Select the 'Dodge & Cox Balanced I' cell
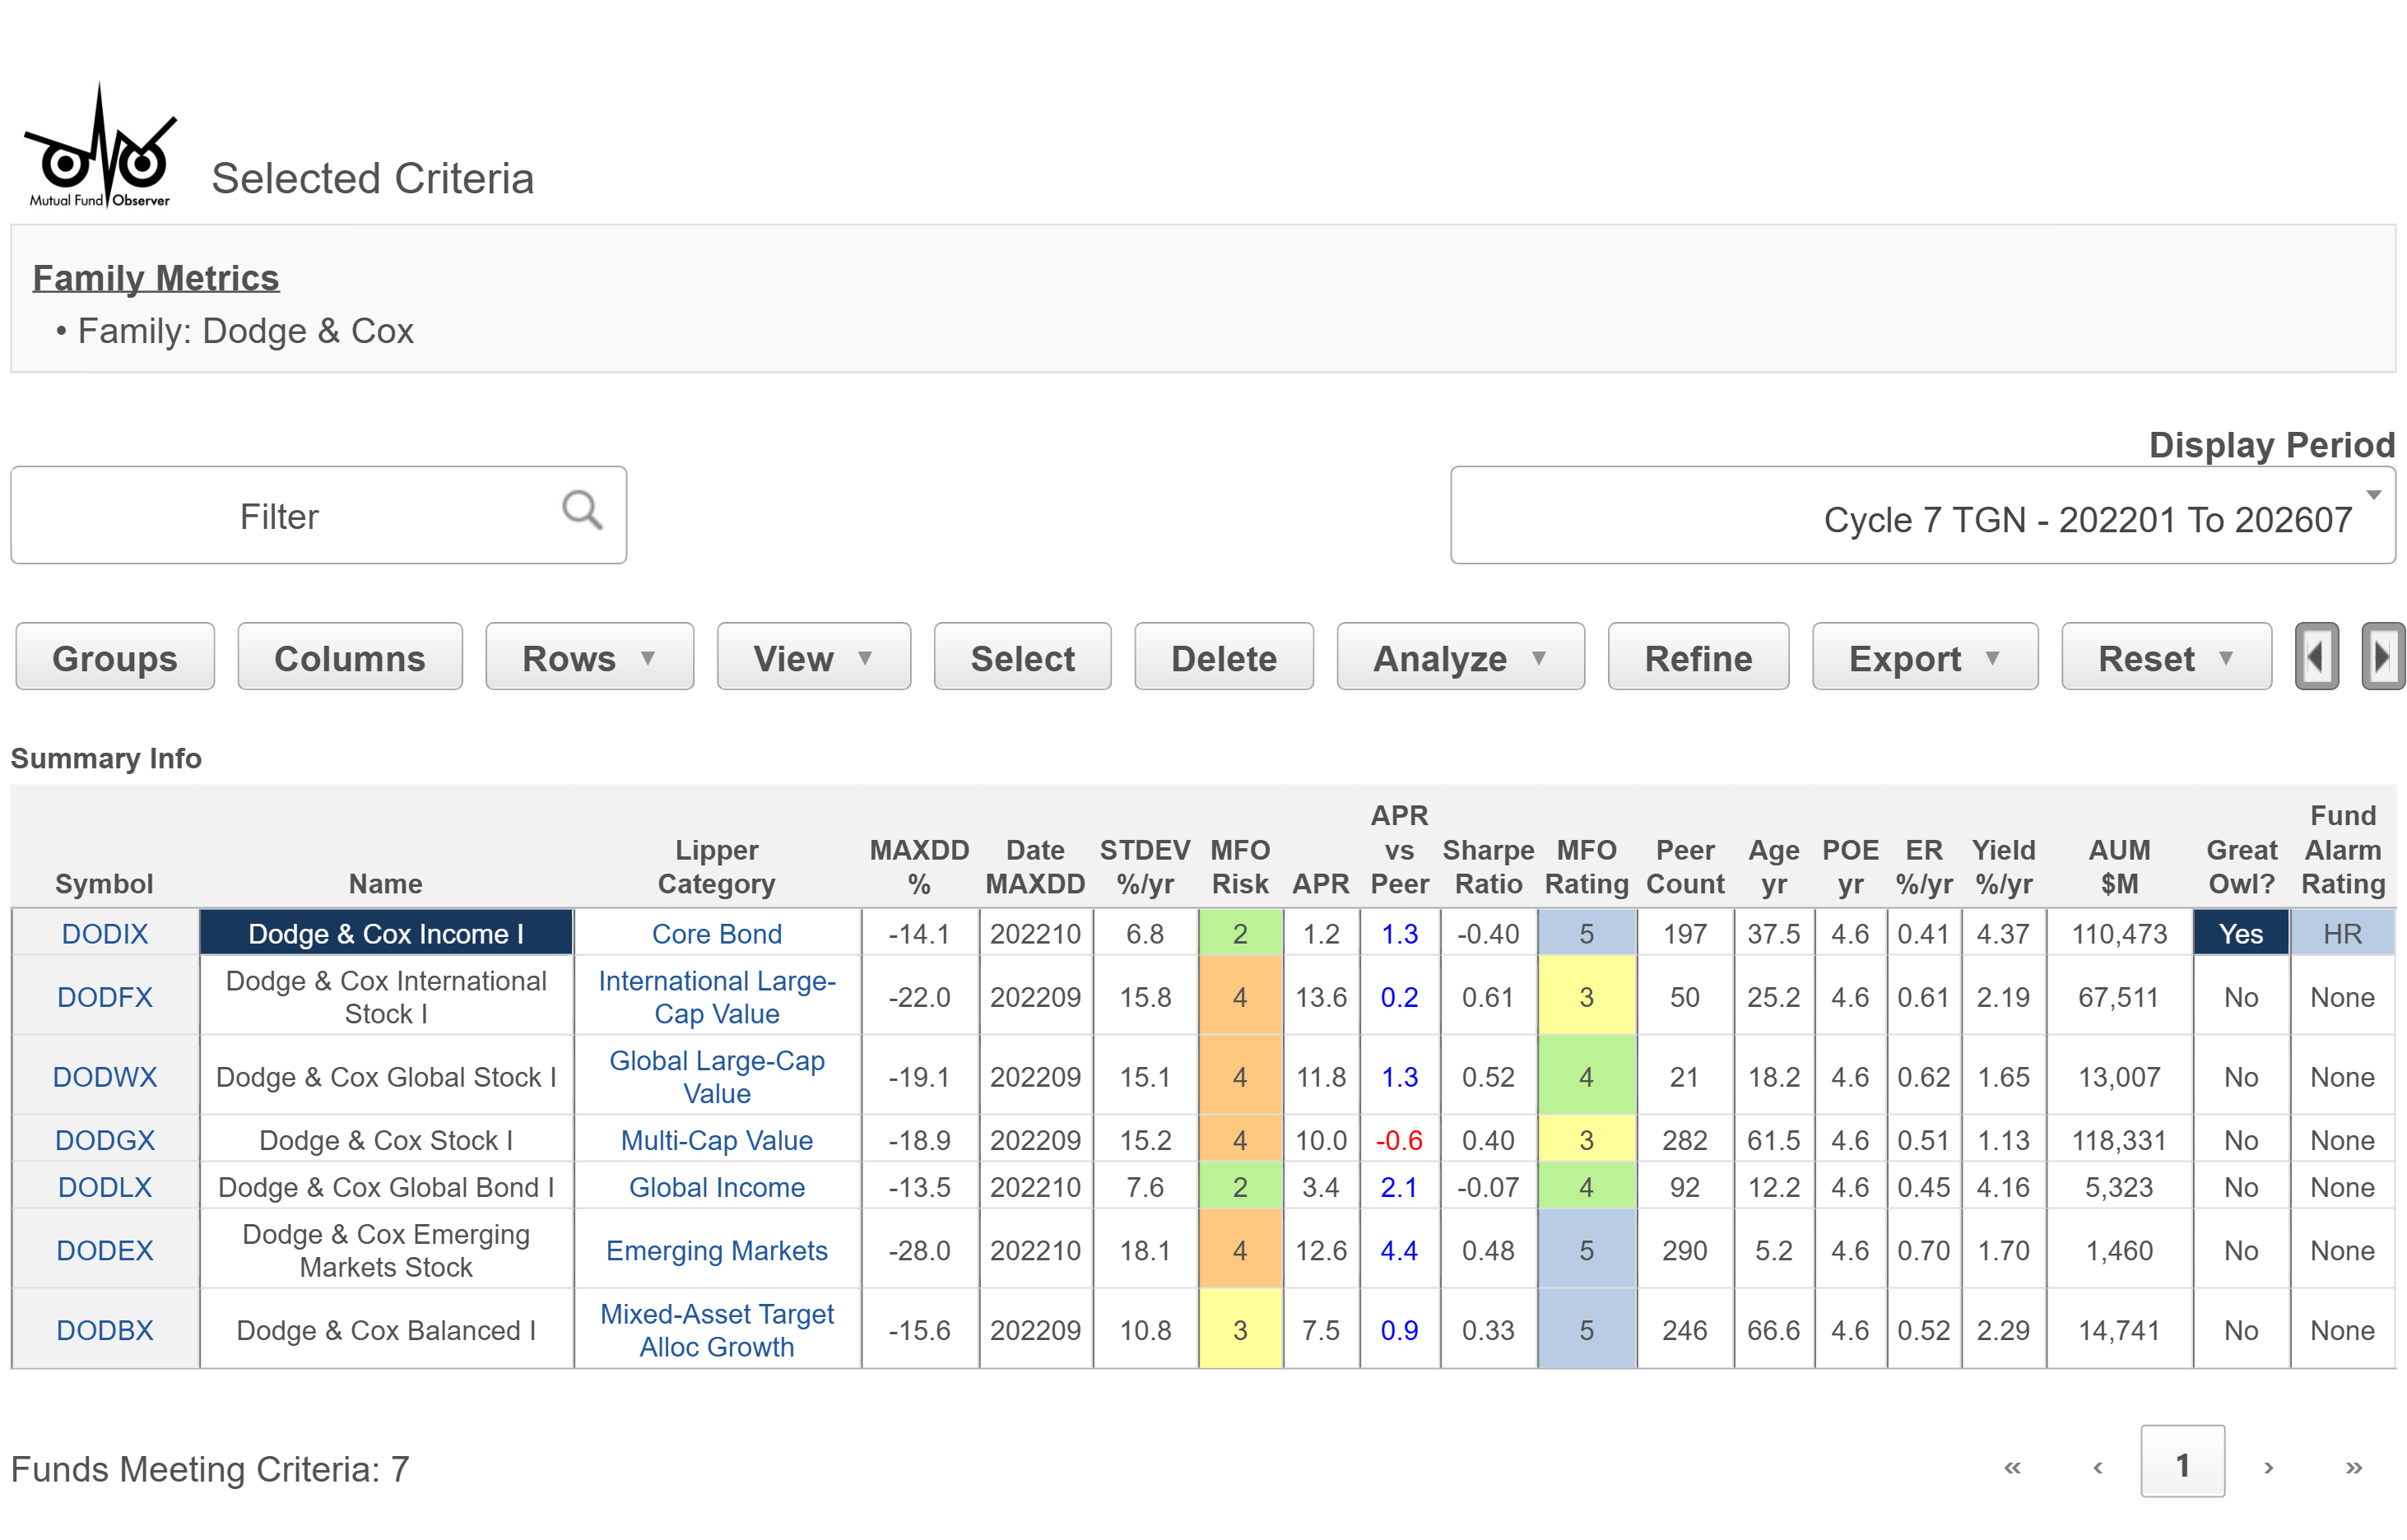2407x1540 pixels. pyautogui.click(x=386, y=1329)
